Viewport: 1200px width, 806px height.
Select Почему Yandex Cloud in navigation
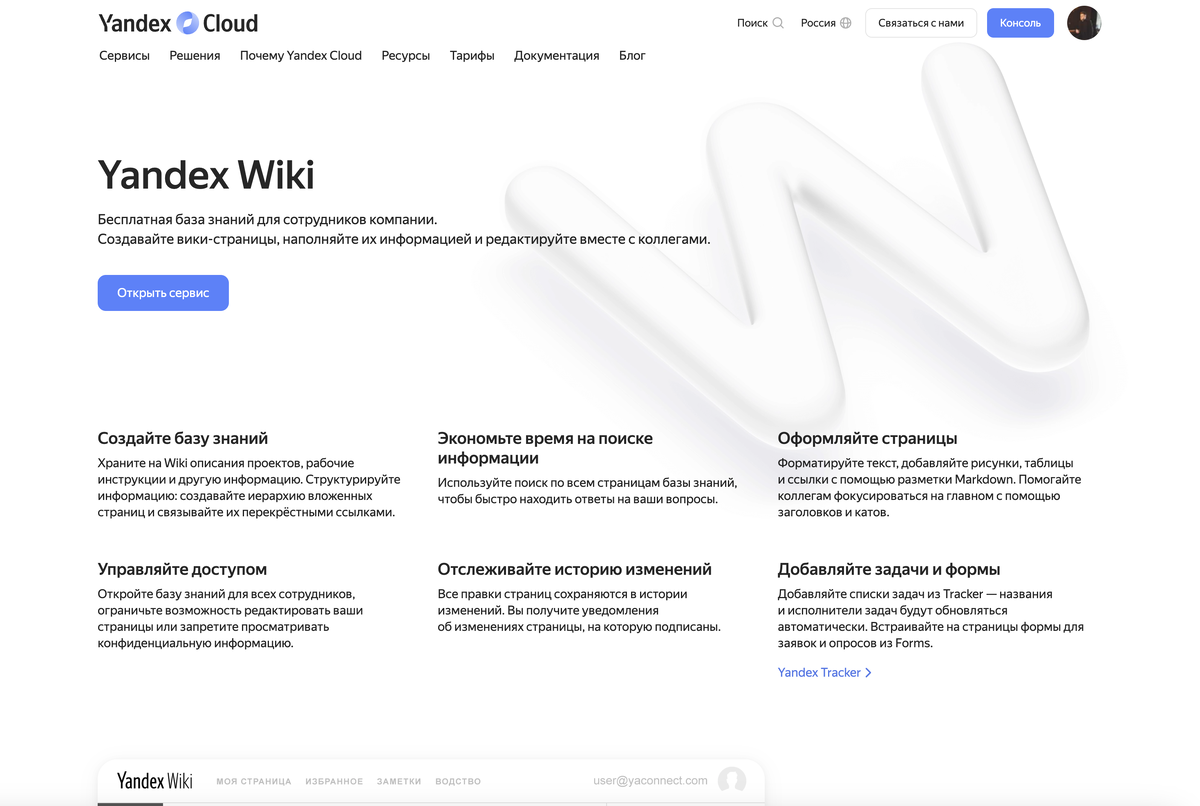300,55
